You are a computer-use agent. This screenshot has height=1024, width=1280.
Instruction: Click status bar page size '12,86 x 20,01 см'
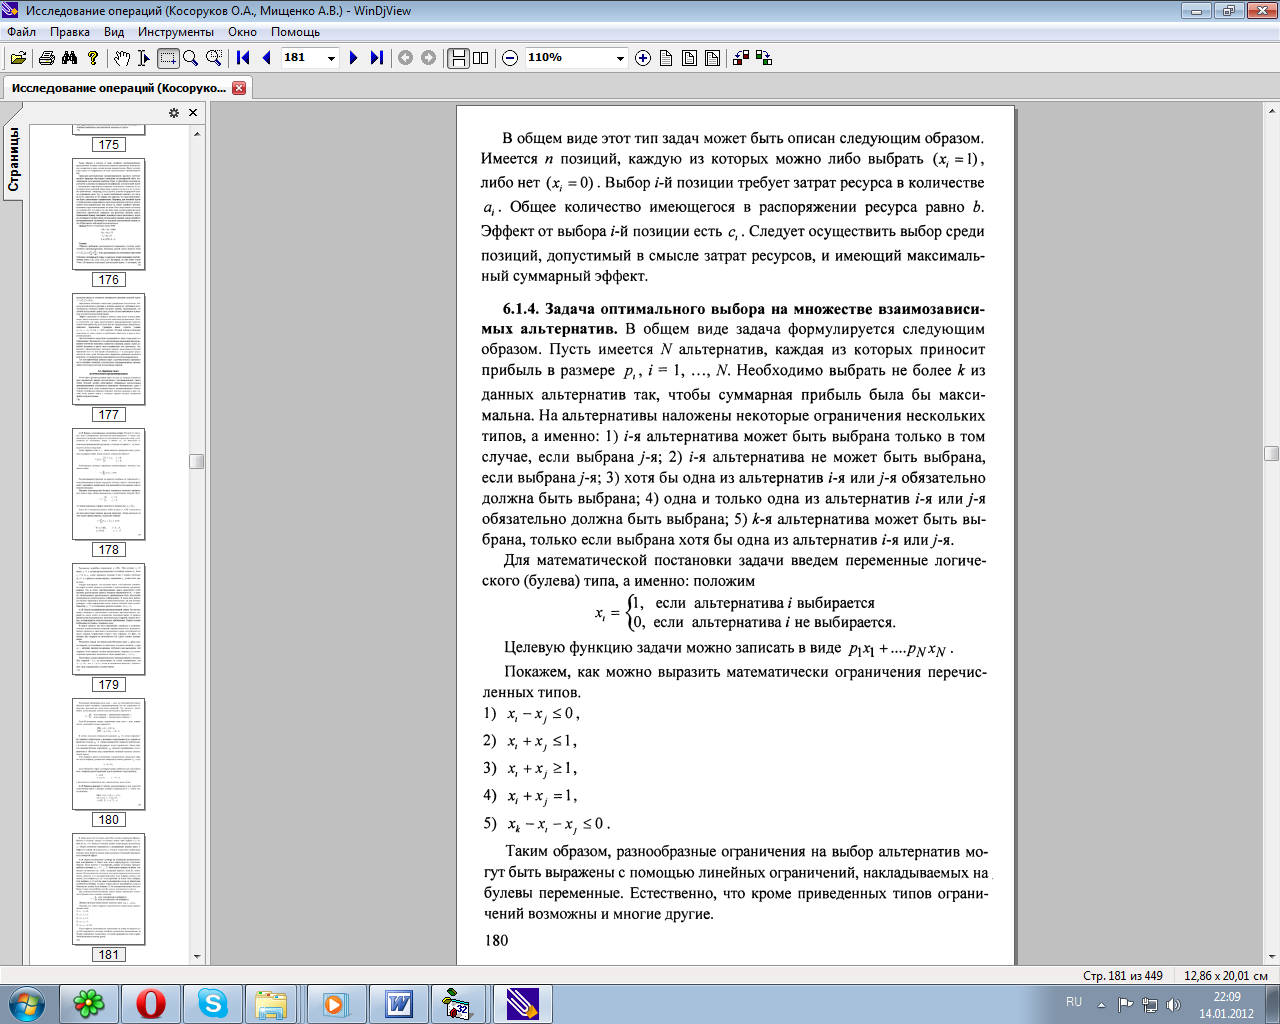tap(1226, 976)
